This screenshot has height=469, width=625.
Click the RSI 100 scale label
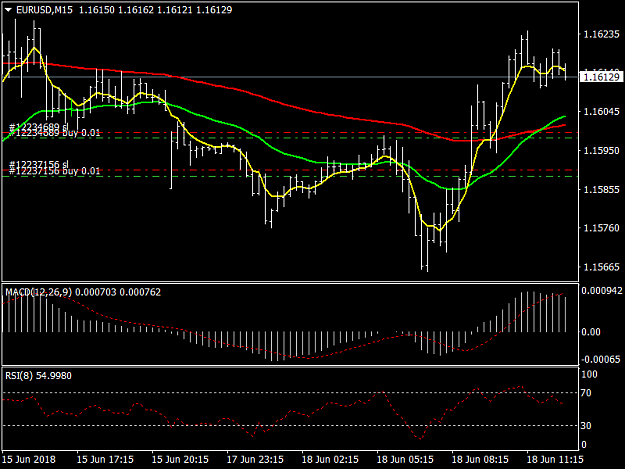(589, 375)
